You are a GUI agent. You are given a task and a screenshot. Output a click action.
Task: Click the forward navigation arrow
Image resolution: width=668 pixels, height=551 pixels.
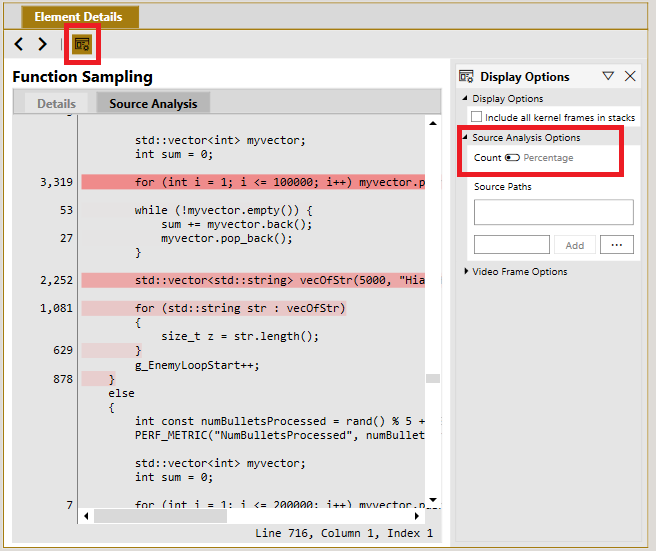tap(42, 44)
